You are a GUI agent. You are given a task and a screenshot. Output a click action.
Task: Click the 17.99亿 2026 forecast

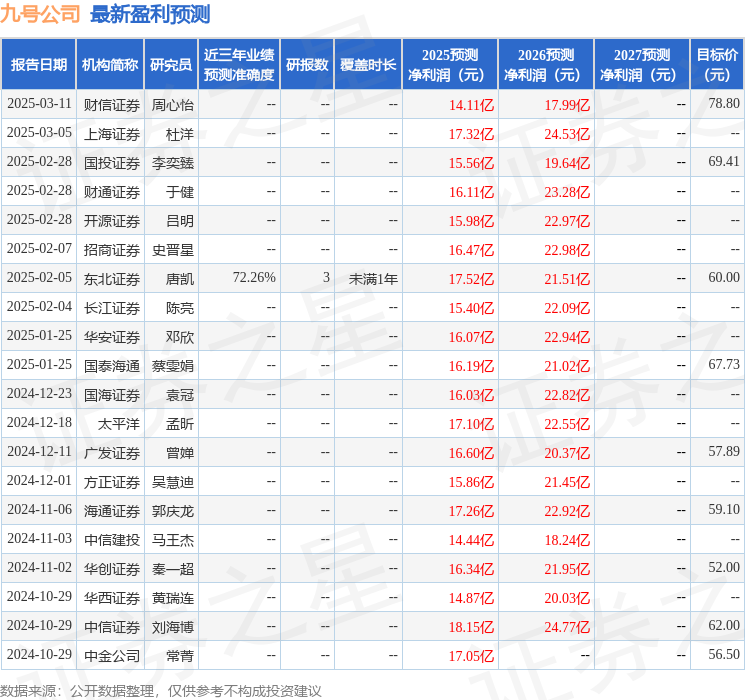coord(567,105)
